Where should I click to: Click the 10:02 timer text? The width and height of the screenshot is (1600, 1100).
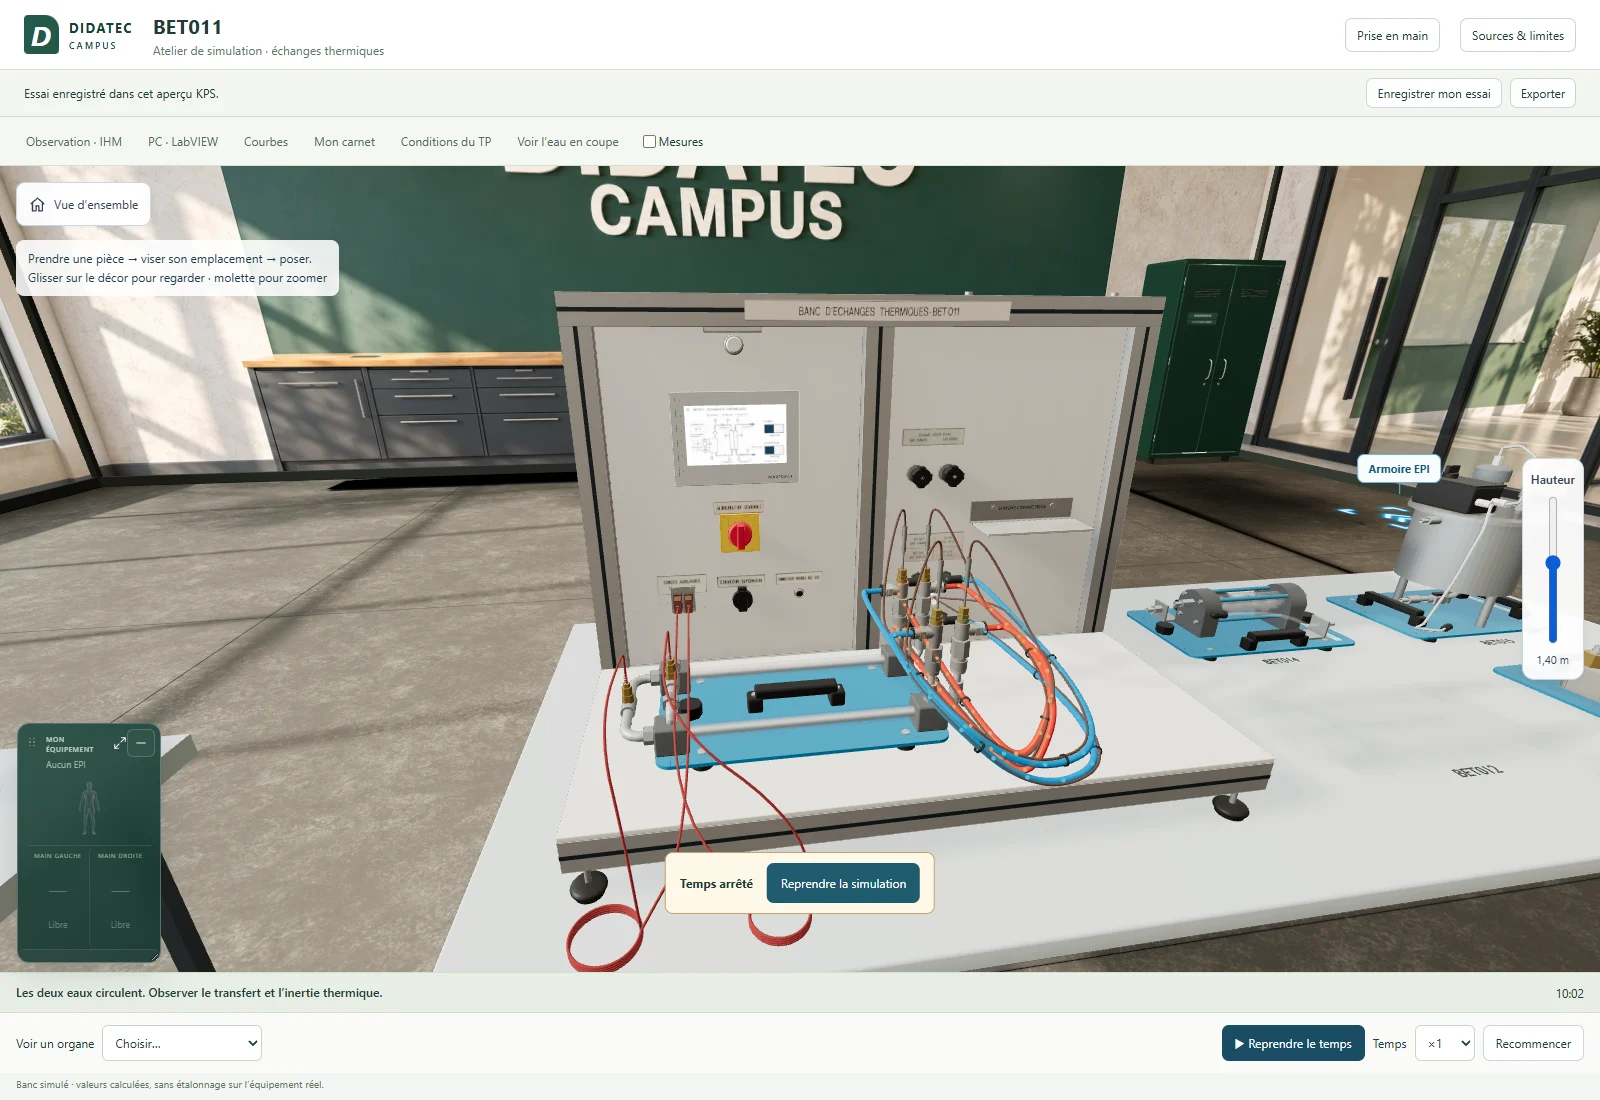click(x=1569, y=993)
